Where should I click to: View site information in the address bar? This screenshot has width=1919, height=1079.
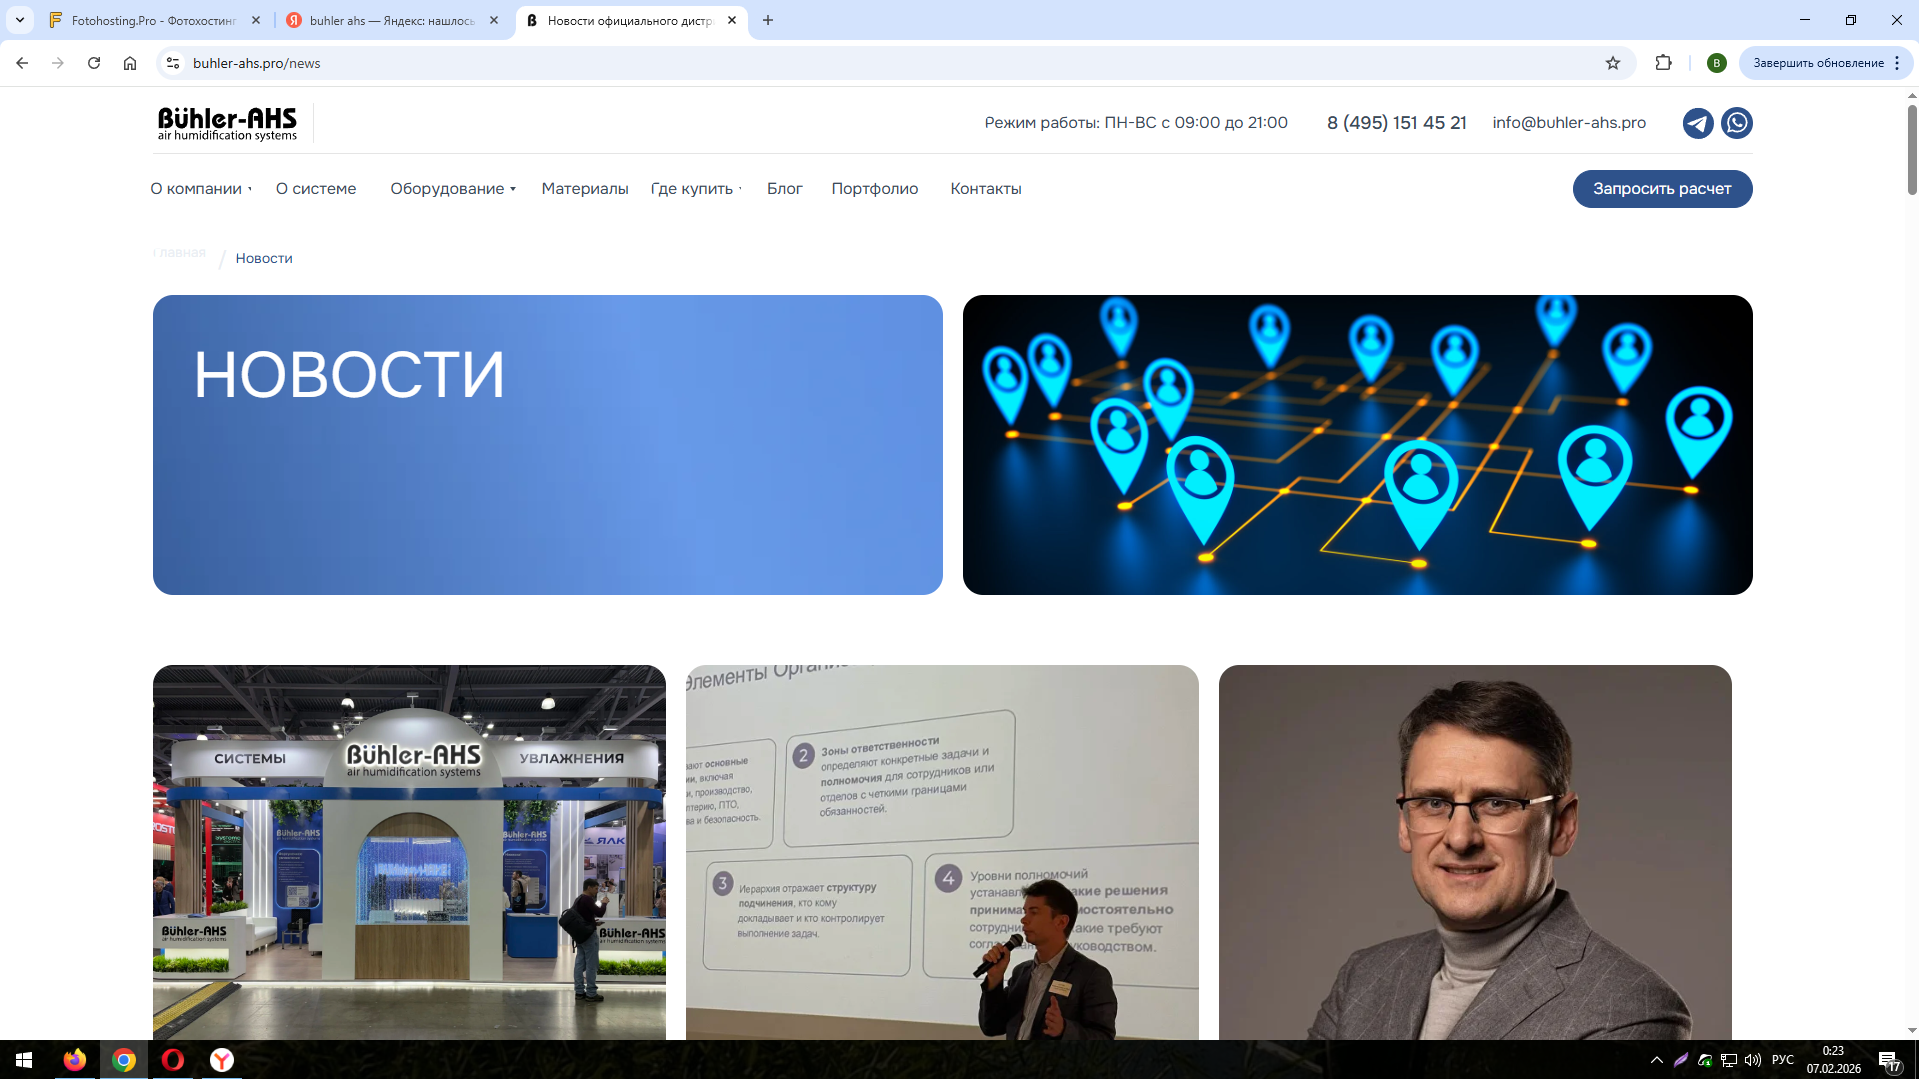[x=173, y=63]
